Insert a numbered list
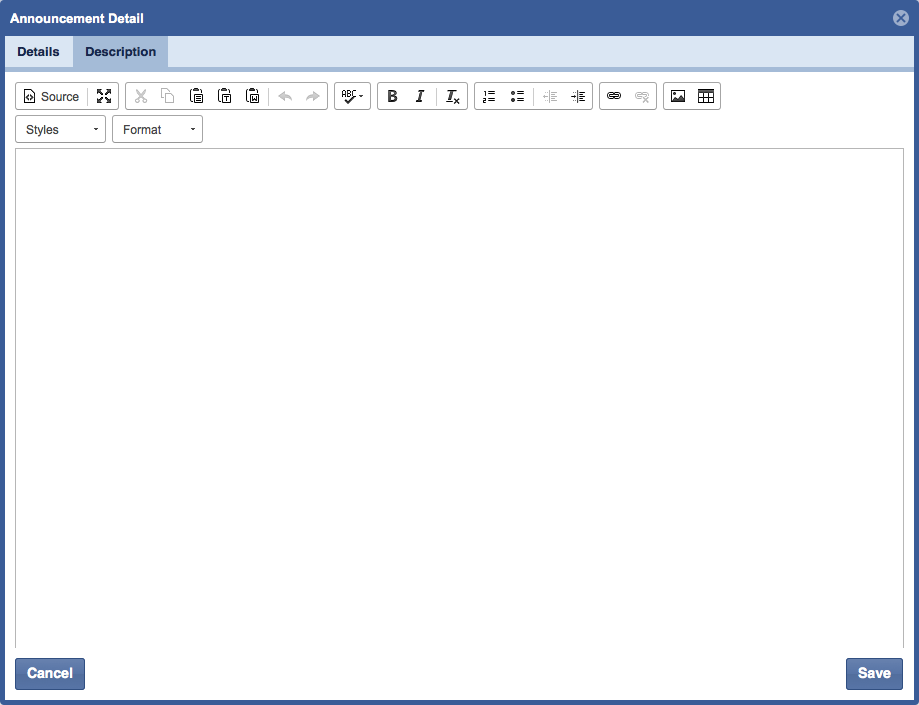Image resolution: width=919 pixels, height=705 pixels. (489, 97)
